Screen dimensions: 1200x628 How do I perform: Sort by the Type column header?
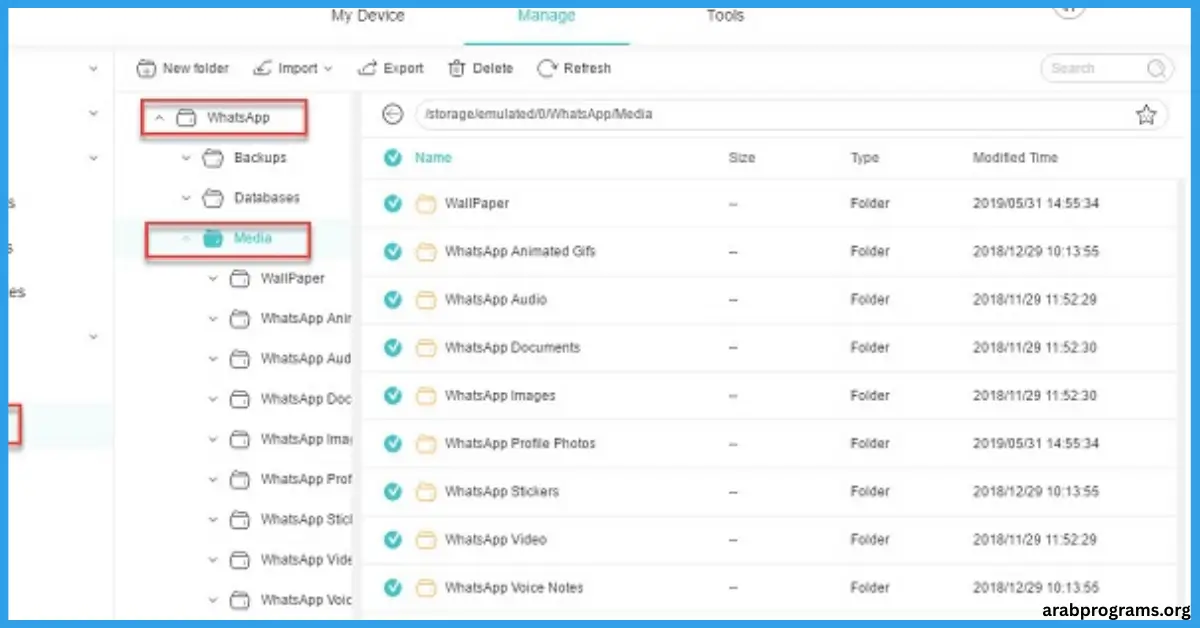(x=865, y=158)
